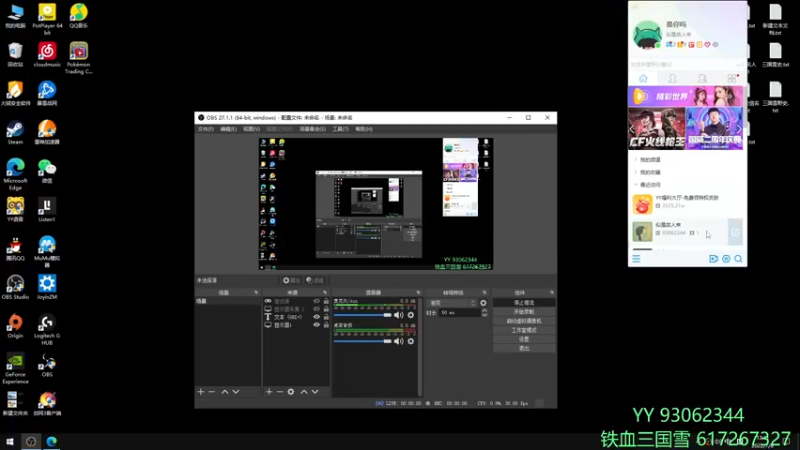Open Logitech G HUB desktop icon
800x450 pixels.
(46, 330)
